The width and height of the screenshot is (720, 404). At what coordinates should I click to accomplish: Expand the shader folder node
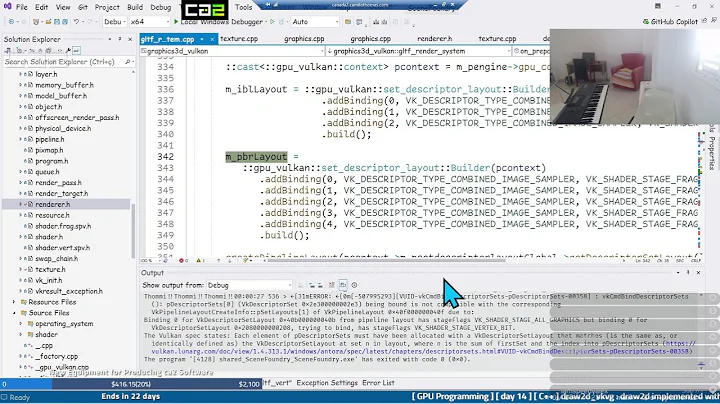20,335
